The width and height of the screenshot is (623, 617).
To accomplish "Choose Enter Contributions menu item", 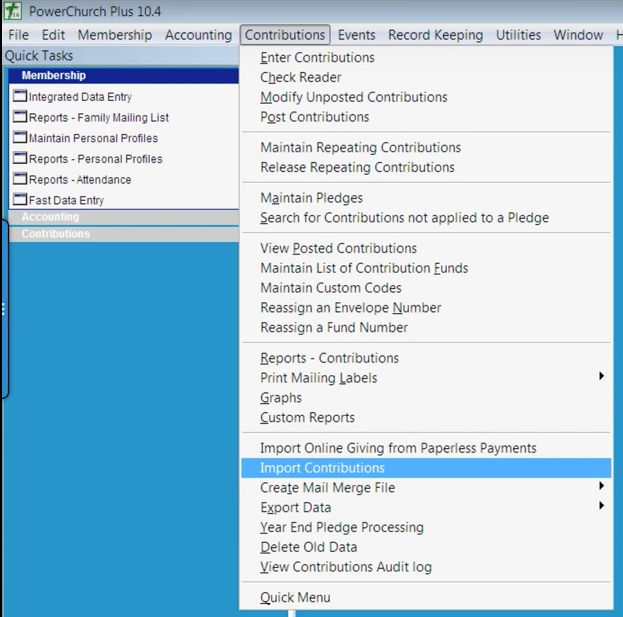I will [317, 58].
